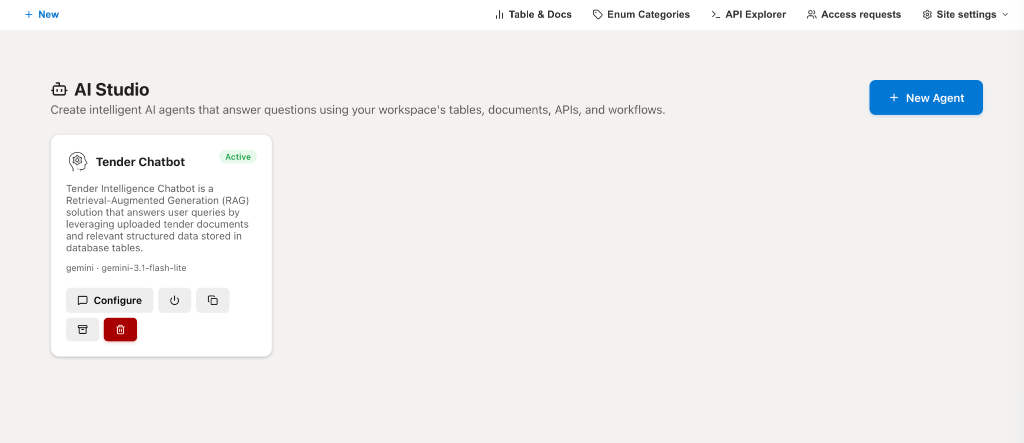This screenshot has width=1024, height=443.
Task: Click the New button at top left
Action: pyautogui.click(x=42, y=14)
